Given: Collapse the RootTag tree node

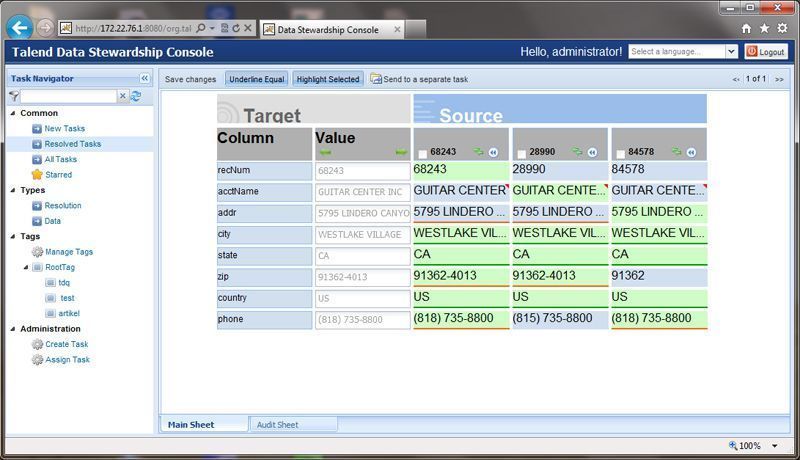Looking at the screenshot, I should coord(26,267).
